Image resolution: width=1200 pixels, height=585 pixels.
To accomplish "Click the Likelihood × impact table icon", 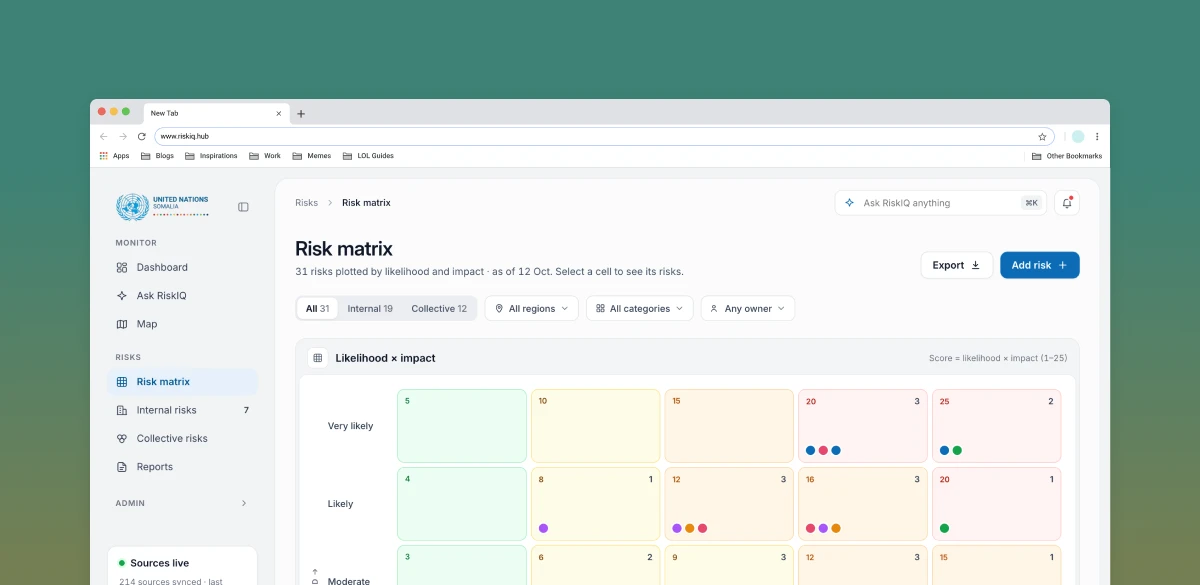I will point(317,358).
